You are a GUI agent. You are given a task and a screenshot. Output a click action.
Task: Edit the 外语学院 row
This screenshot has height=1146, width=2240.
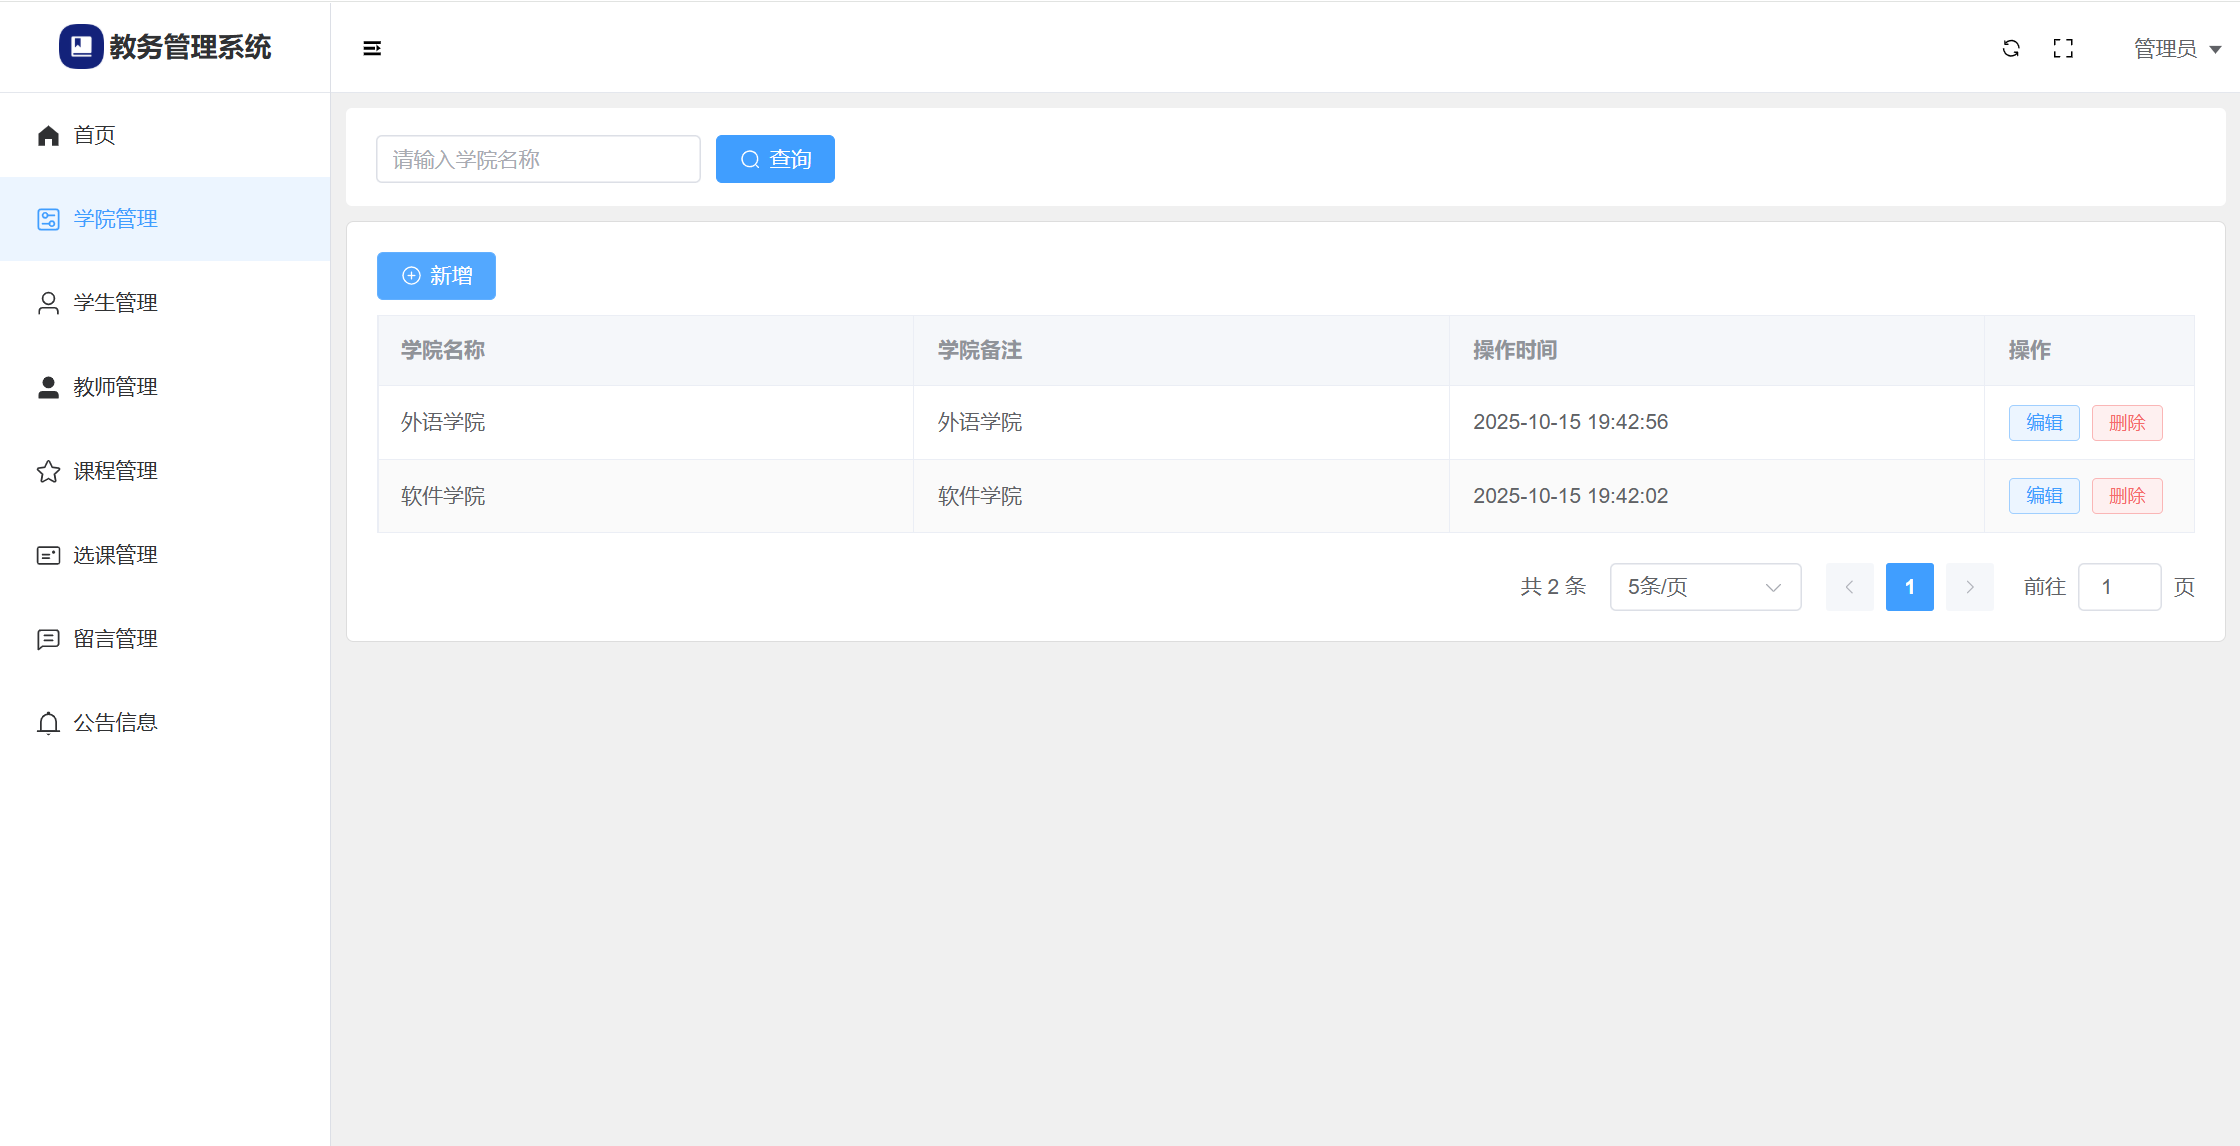point(2043,423)
